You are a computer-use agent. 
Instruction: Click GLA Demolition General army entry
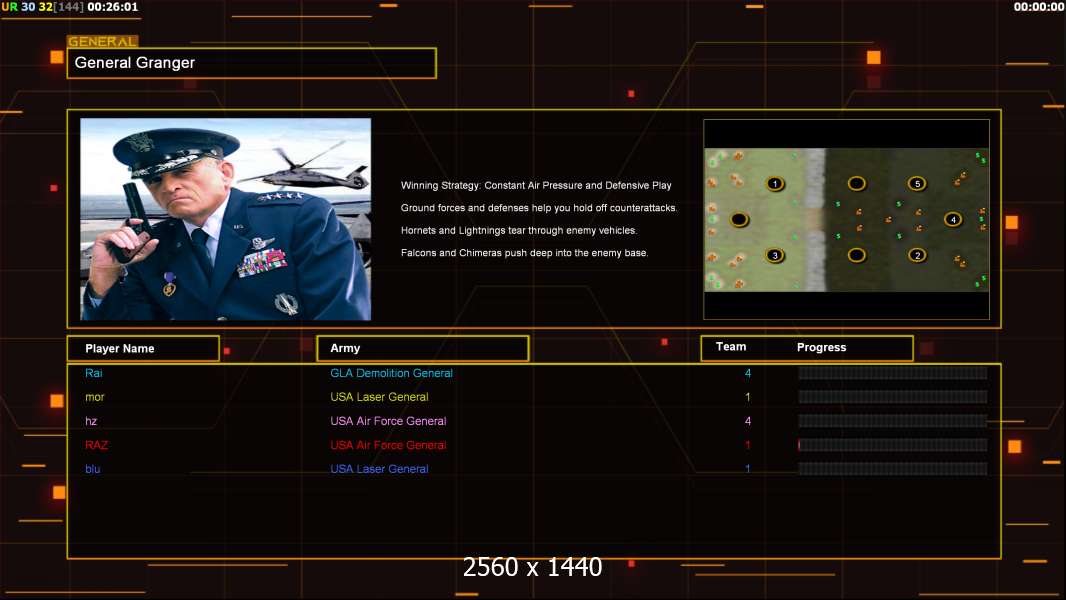(392, 373)
